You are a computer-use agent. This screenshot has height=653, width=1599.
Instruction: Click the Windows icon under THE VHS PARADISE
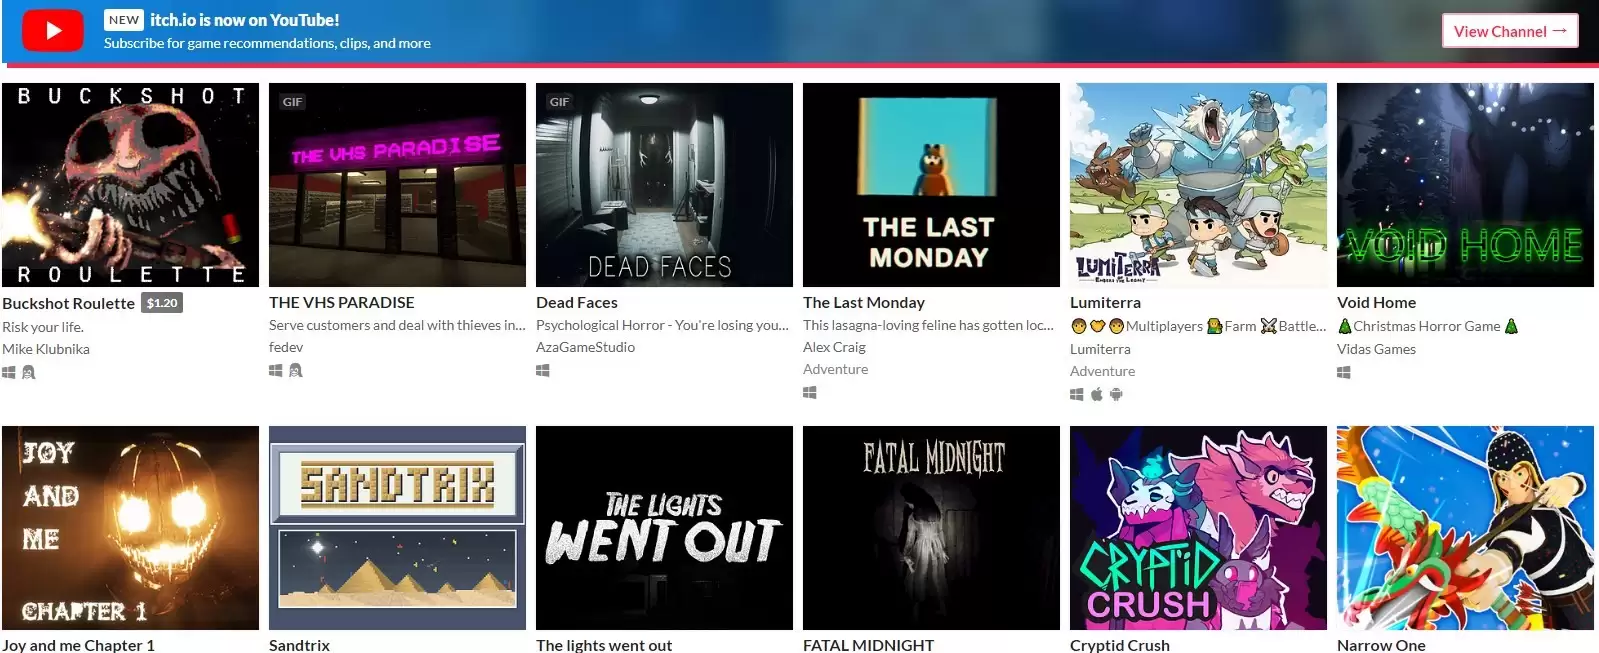[276, 370]
